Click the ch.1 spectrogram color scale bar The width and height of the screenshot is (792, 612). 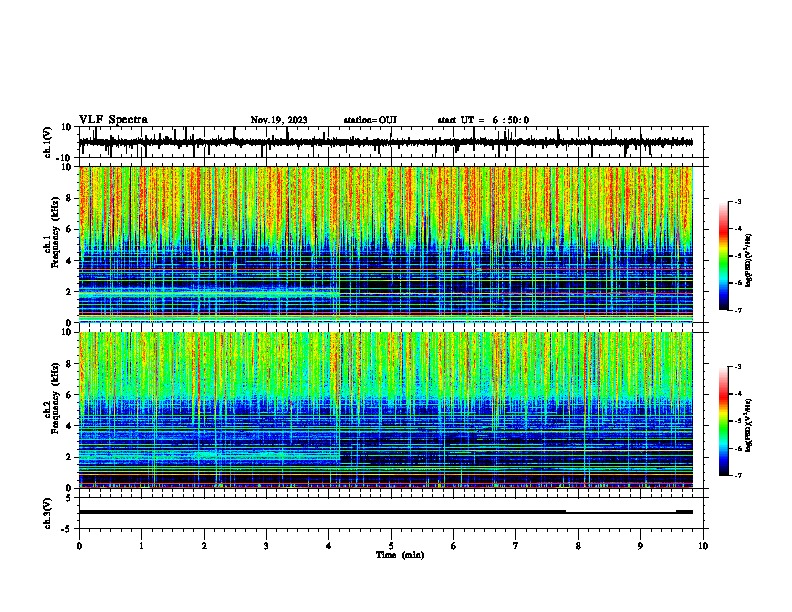[723, 256]
